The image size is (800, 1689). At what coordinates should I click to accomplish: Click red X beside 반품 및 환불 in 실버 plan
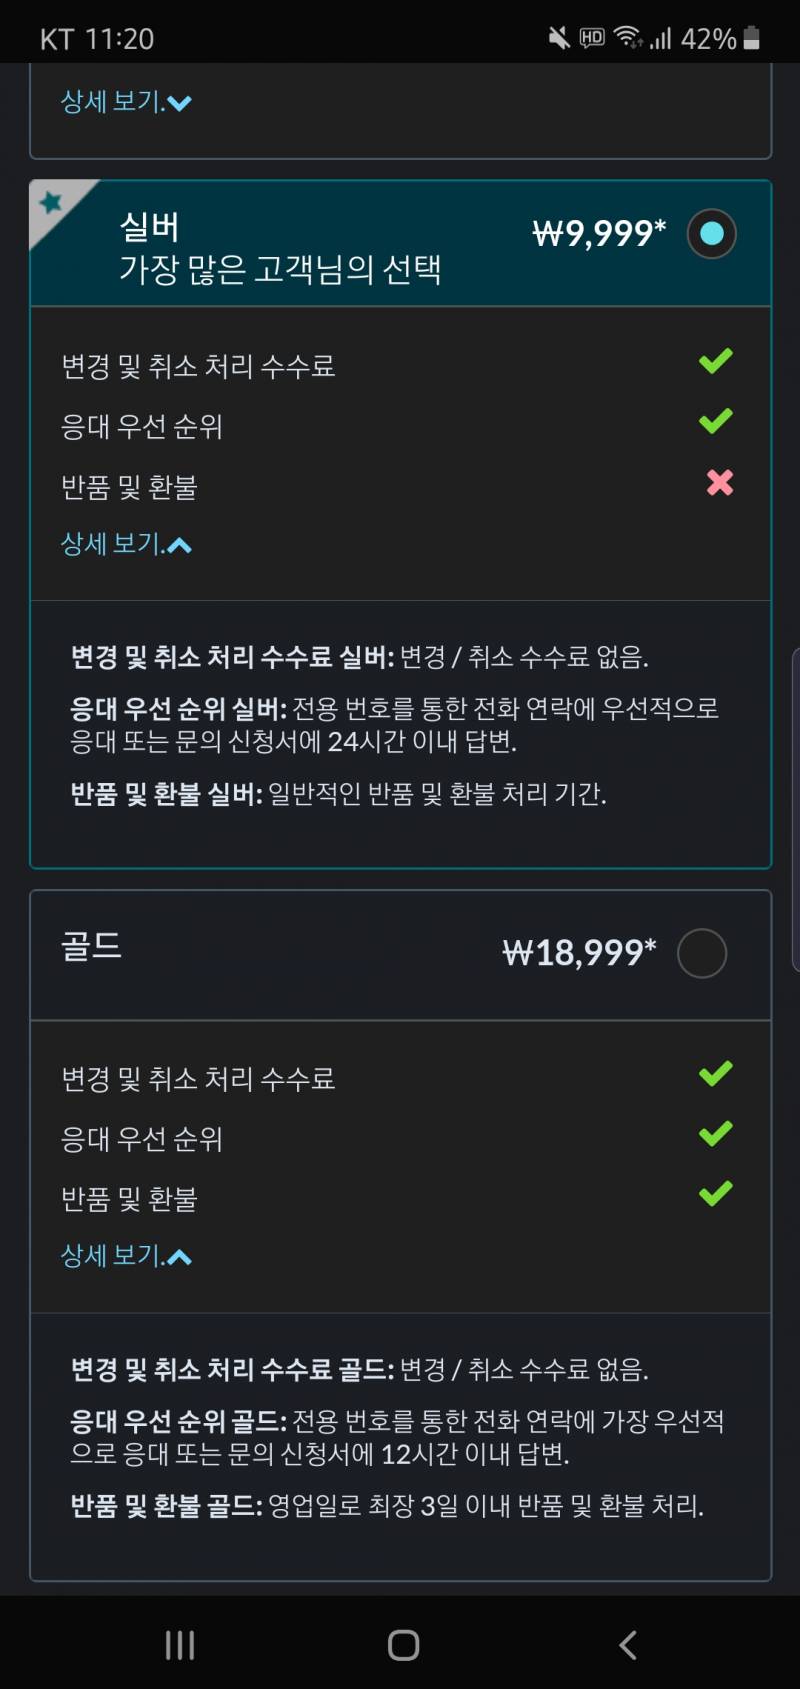coord(718,483)
